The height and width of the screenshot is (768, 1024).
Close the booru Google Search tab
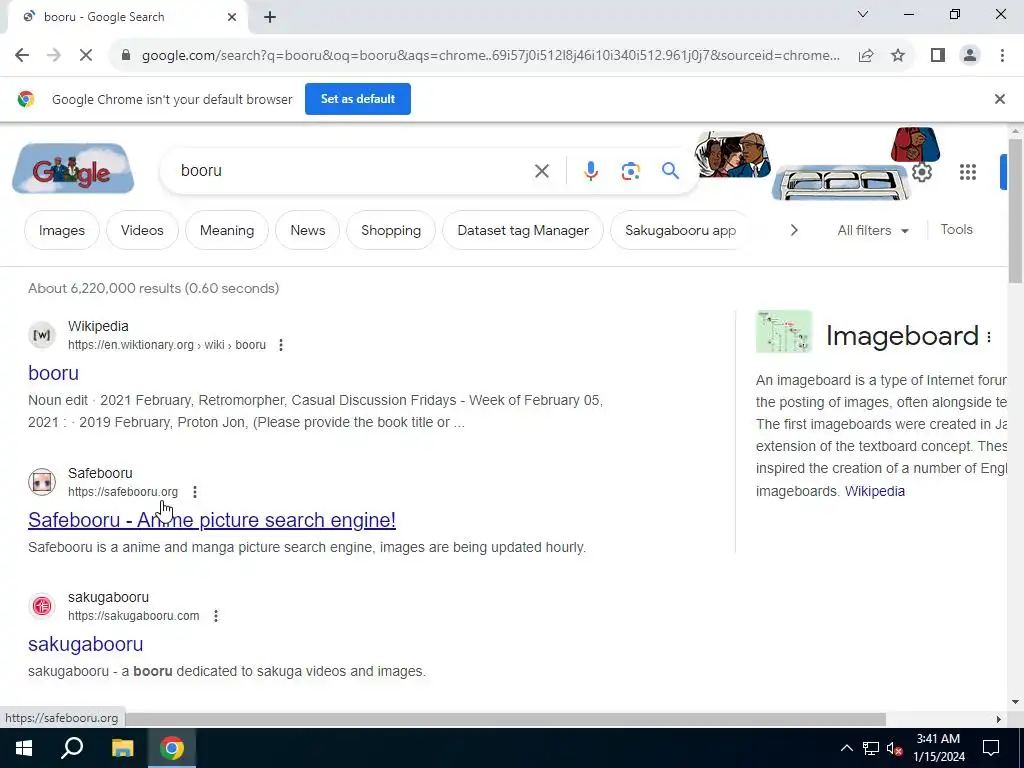231,17
